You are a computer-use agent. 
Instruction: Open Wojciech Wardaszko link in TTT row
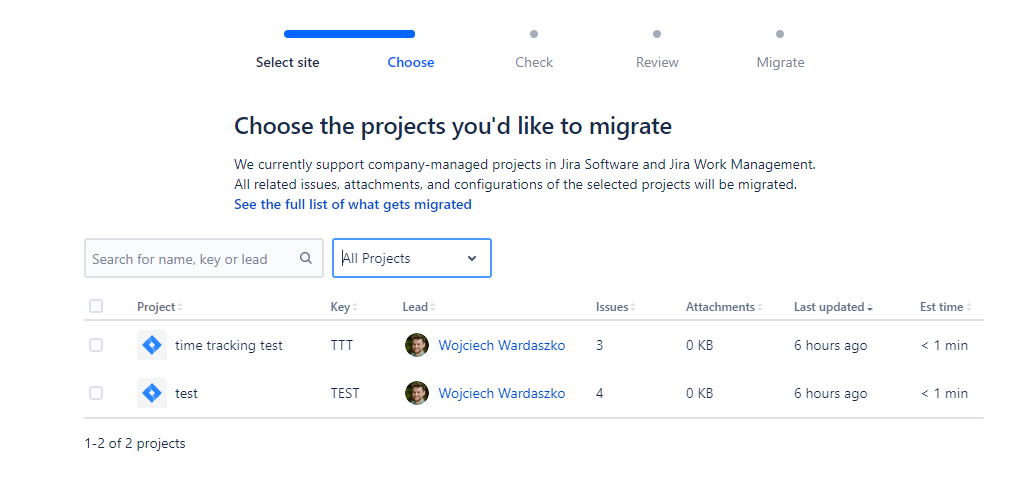(501, 345)
